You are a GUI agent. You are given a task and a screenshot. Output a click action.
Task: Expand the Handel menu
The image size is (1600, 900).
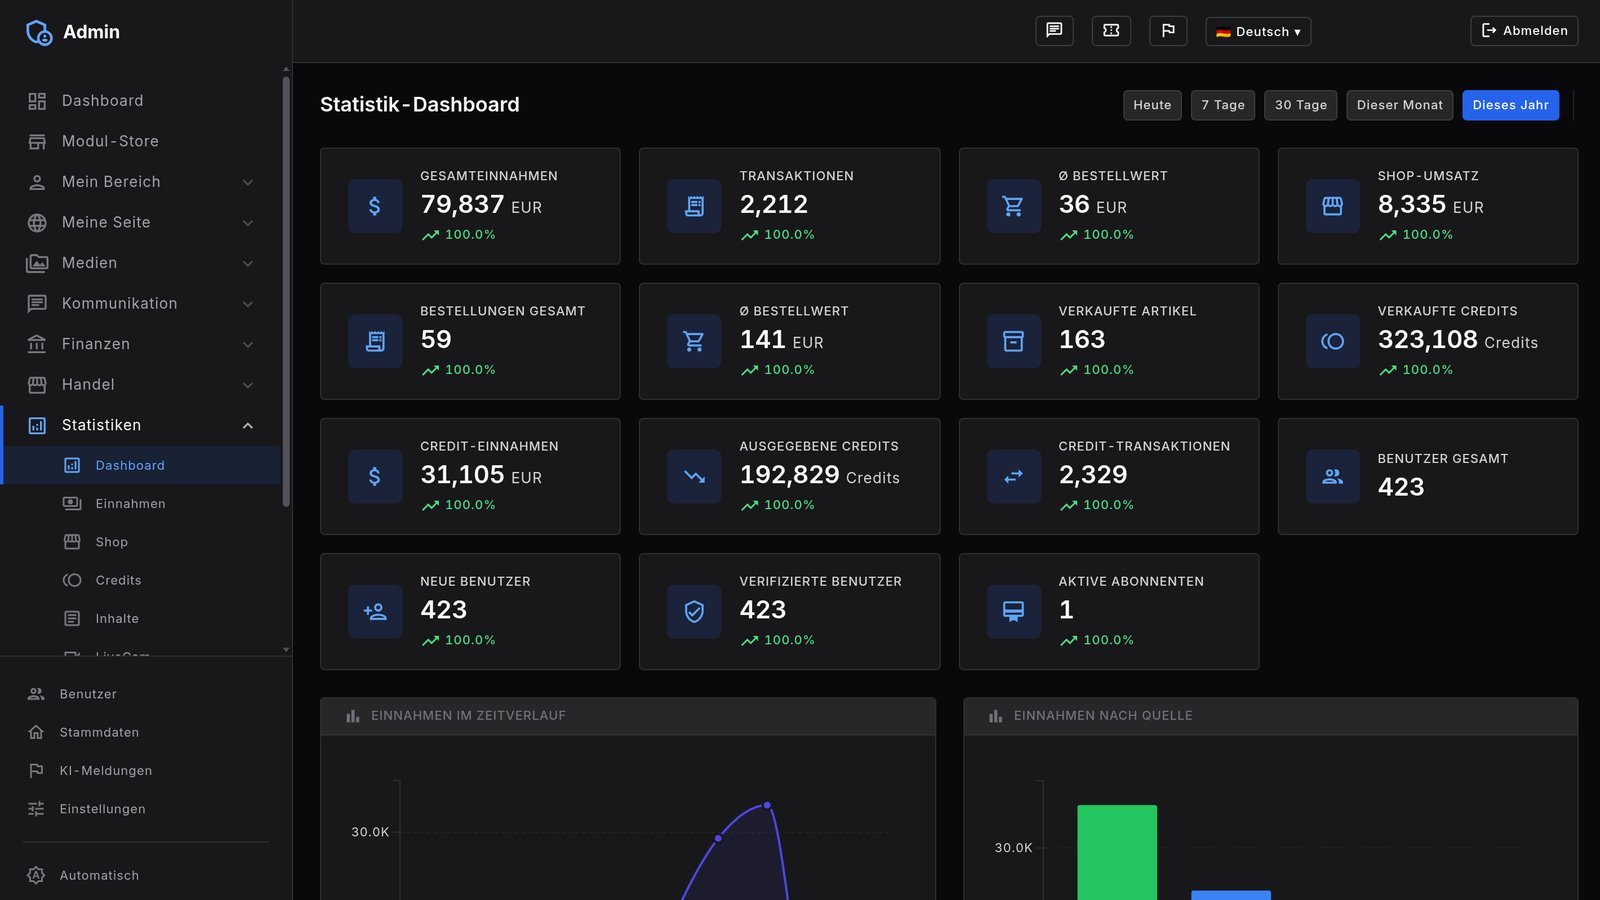pos(141,384)
